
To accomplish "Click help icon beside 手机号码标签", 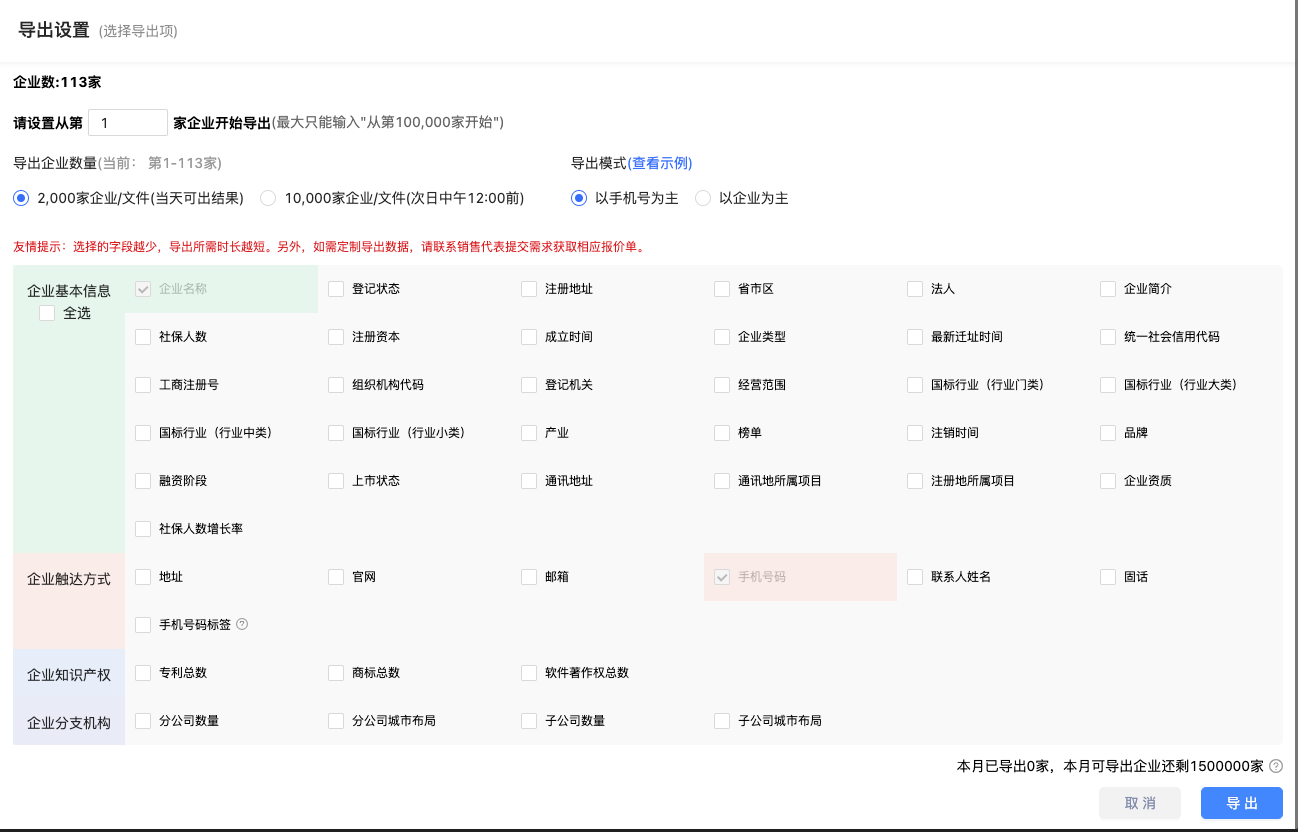I will click(x=242, y=625).
